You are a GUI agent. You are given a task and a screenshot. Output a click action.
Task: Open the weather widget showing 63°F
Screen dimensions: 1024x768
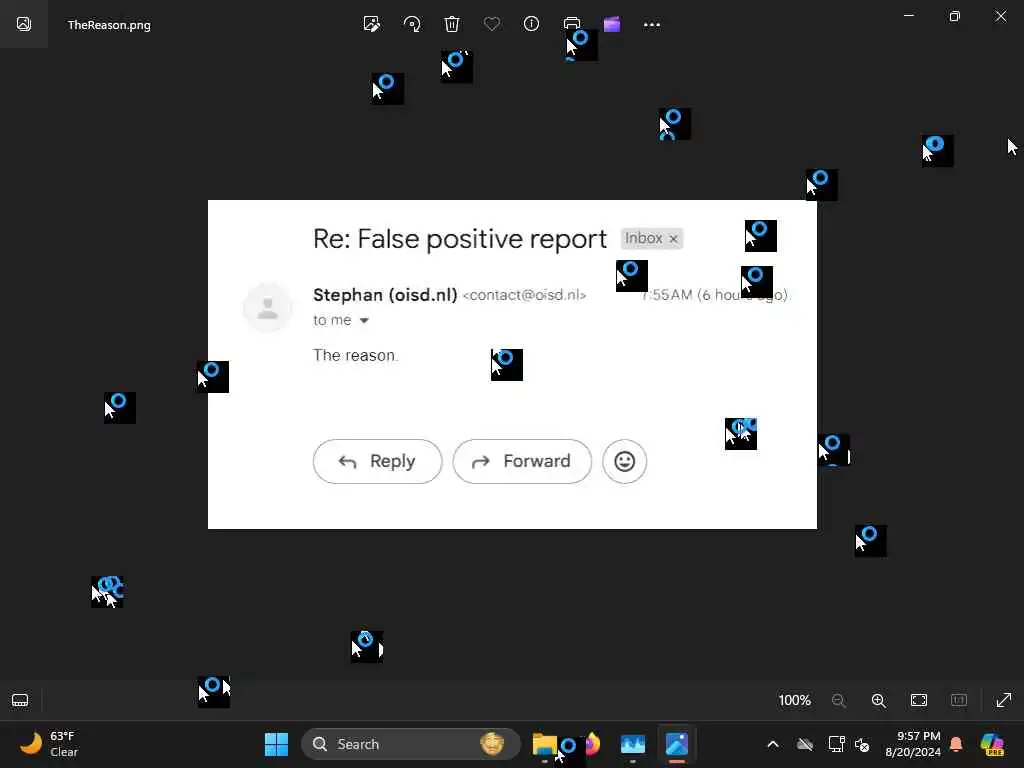pyautogui.click(x=49, y=744)
